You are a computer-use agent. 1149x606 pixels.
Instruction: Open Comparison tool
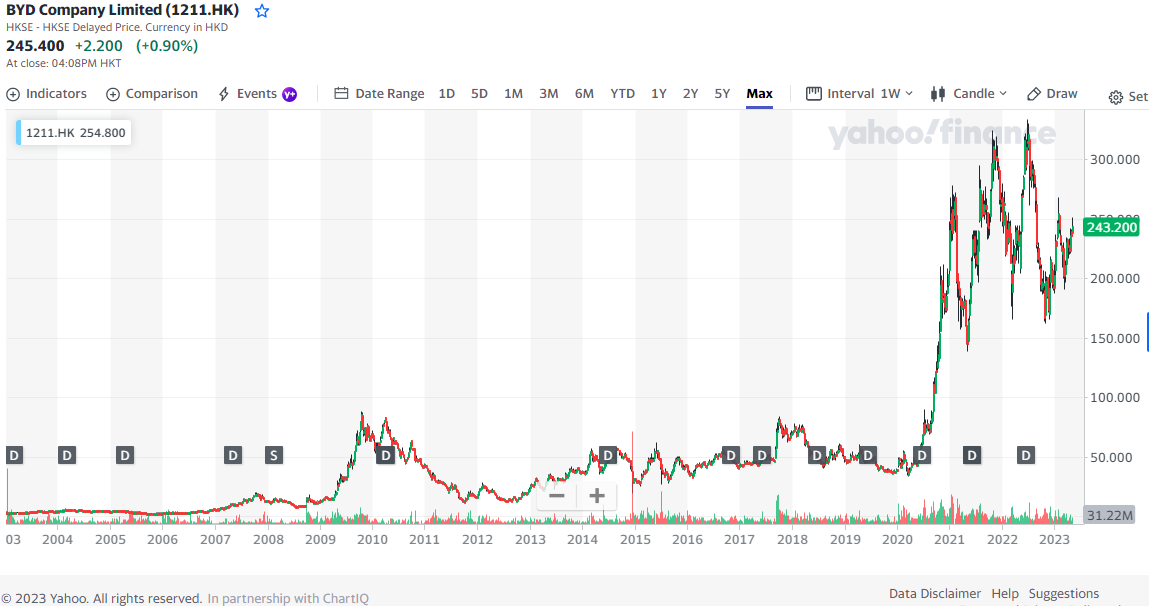[152, 94]
